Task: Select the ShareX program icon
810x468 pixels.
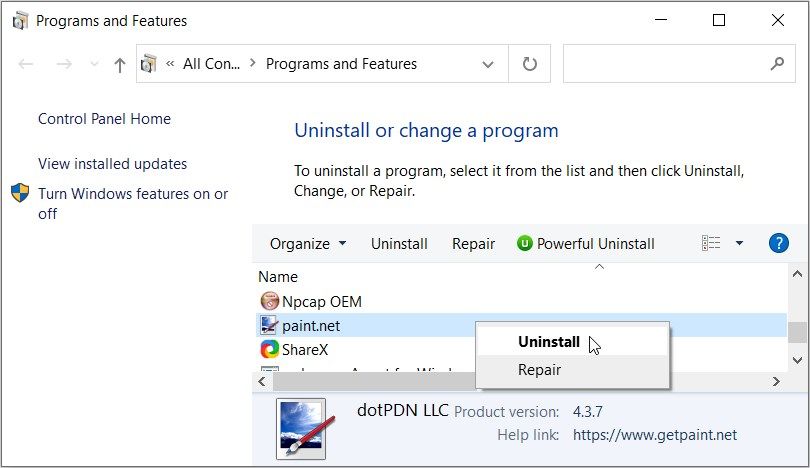Action: [269, 349]
